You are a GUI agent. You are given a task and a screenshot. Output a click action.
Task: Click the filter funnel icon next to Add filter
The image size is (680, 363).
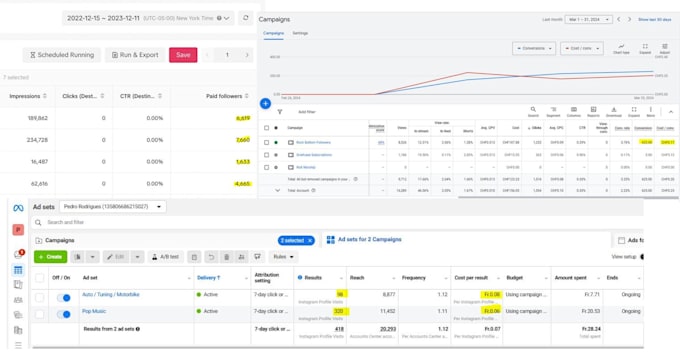[280, 112]
